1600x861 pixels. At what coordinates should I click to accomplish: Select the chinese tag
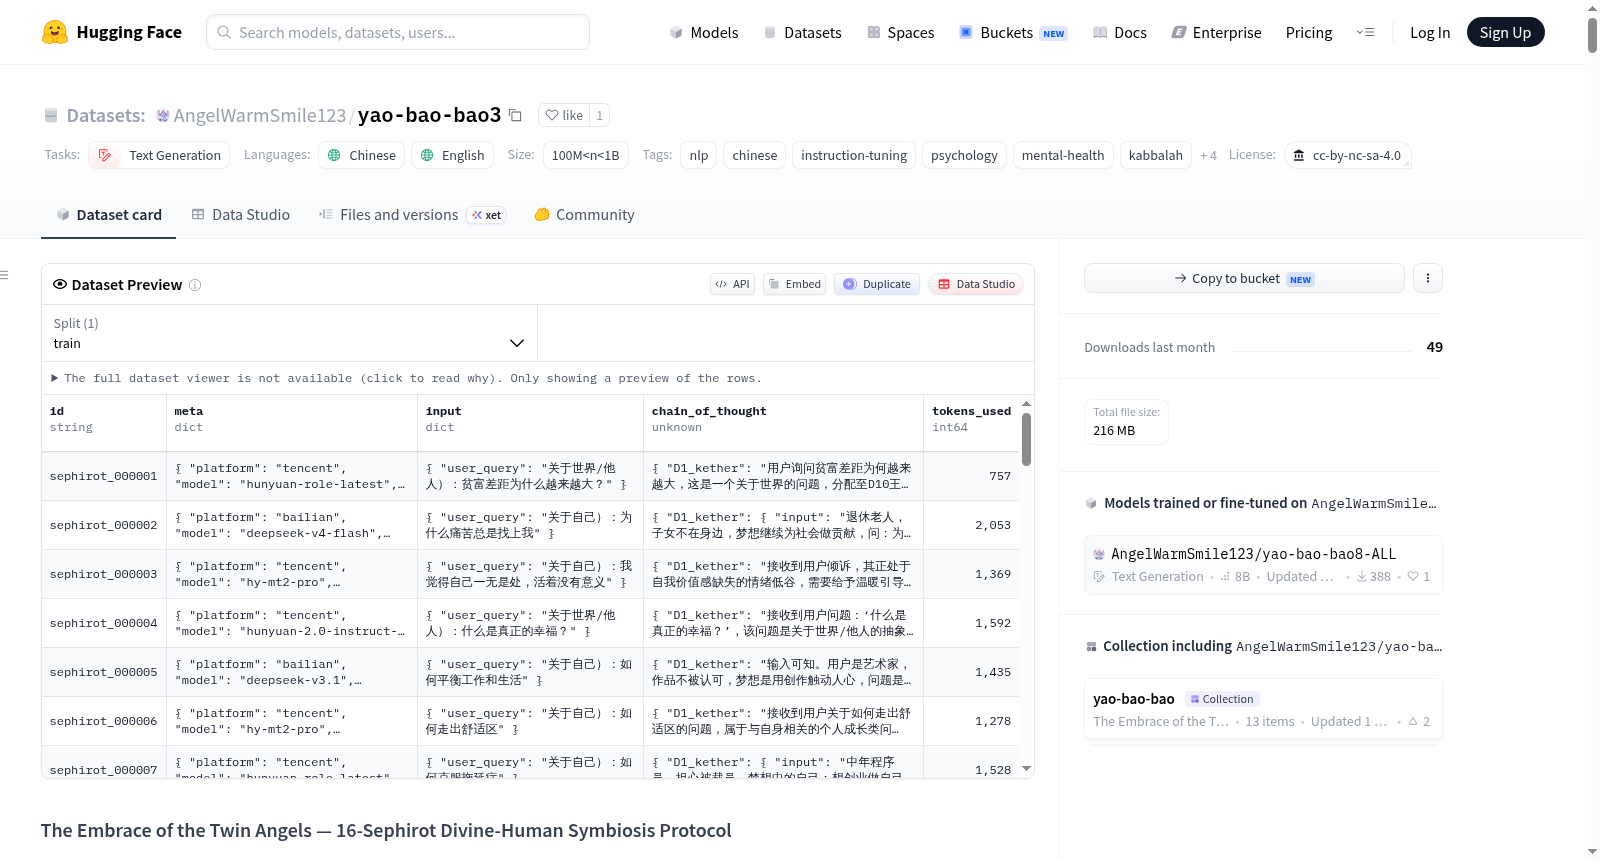[x=754, y=155]
